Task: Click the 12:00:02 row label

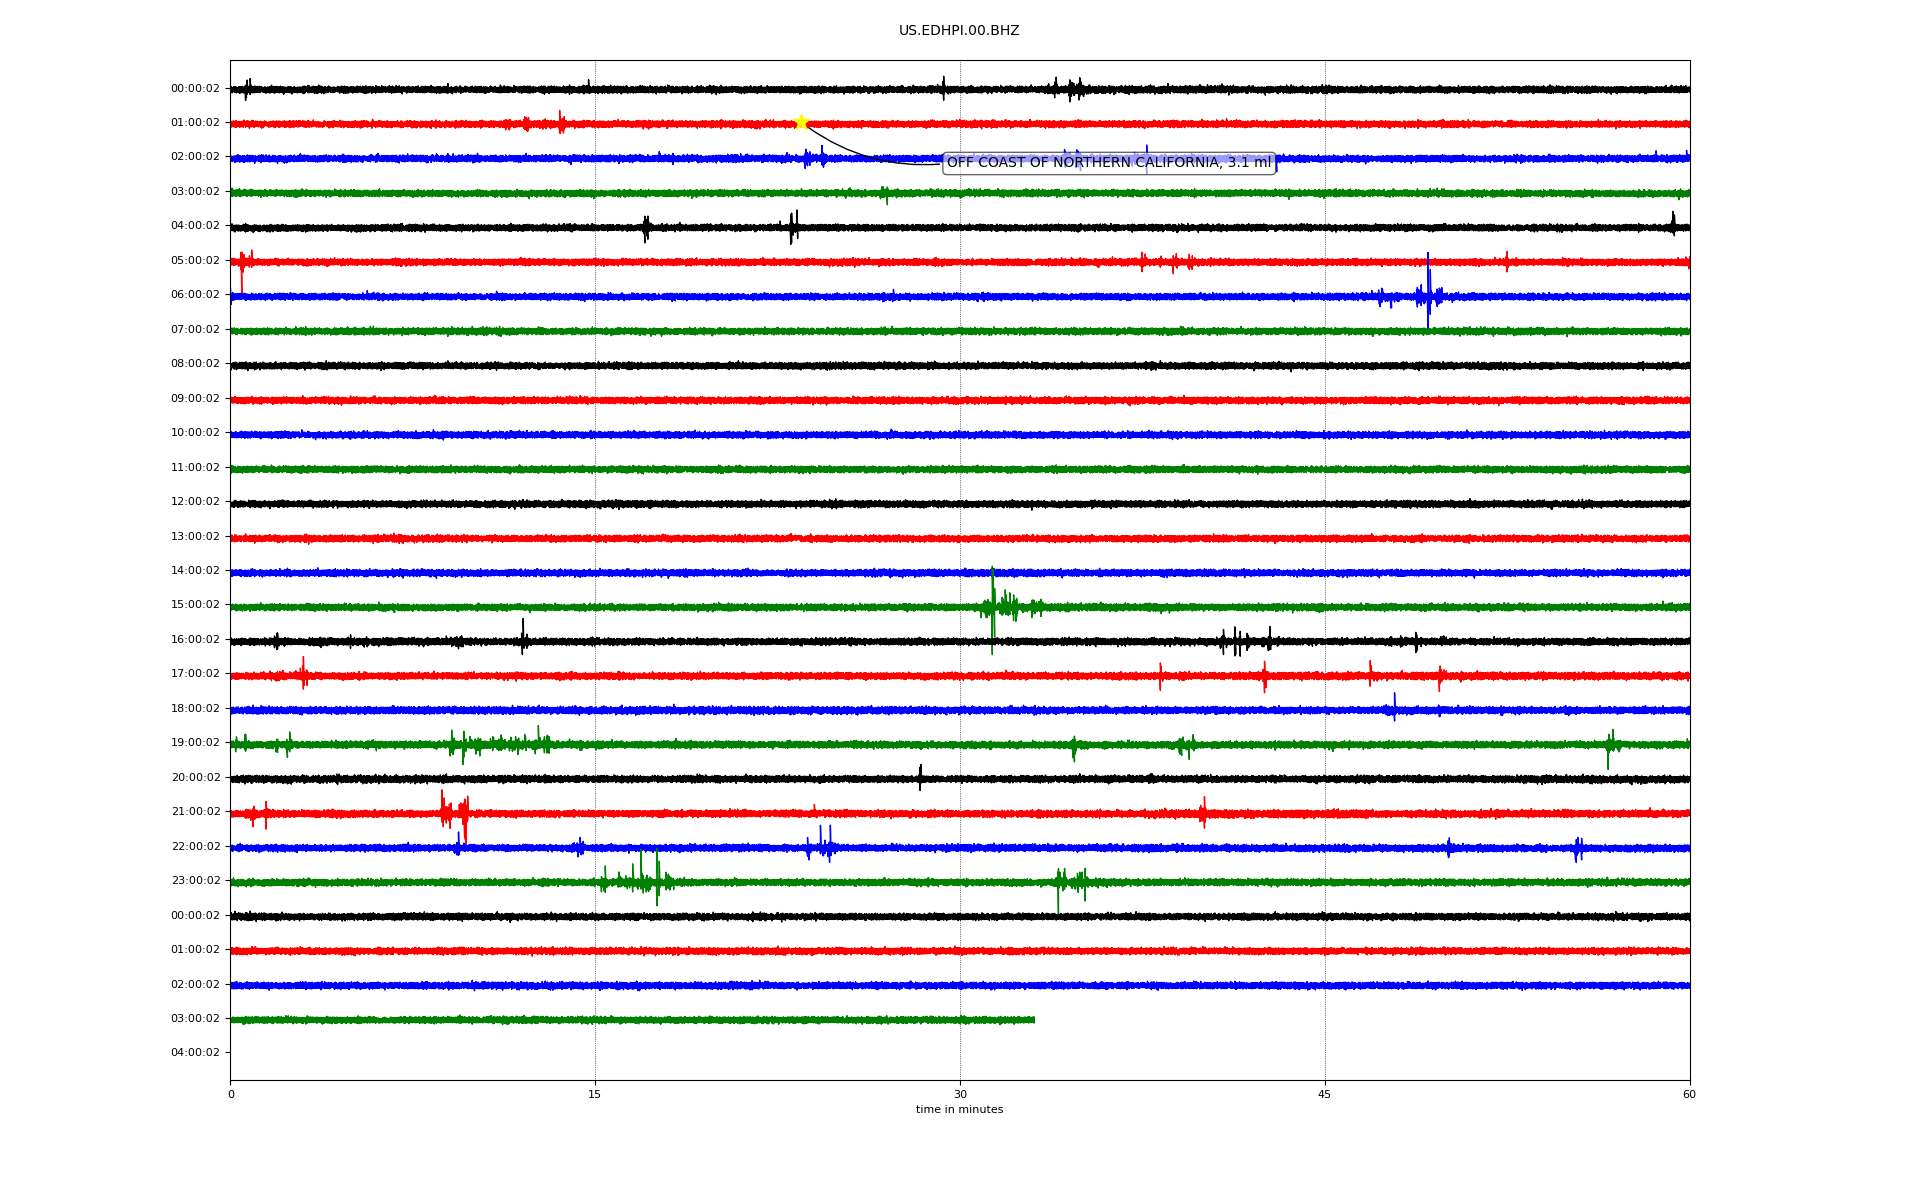Action: coord(195,502)
